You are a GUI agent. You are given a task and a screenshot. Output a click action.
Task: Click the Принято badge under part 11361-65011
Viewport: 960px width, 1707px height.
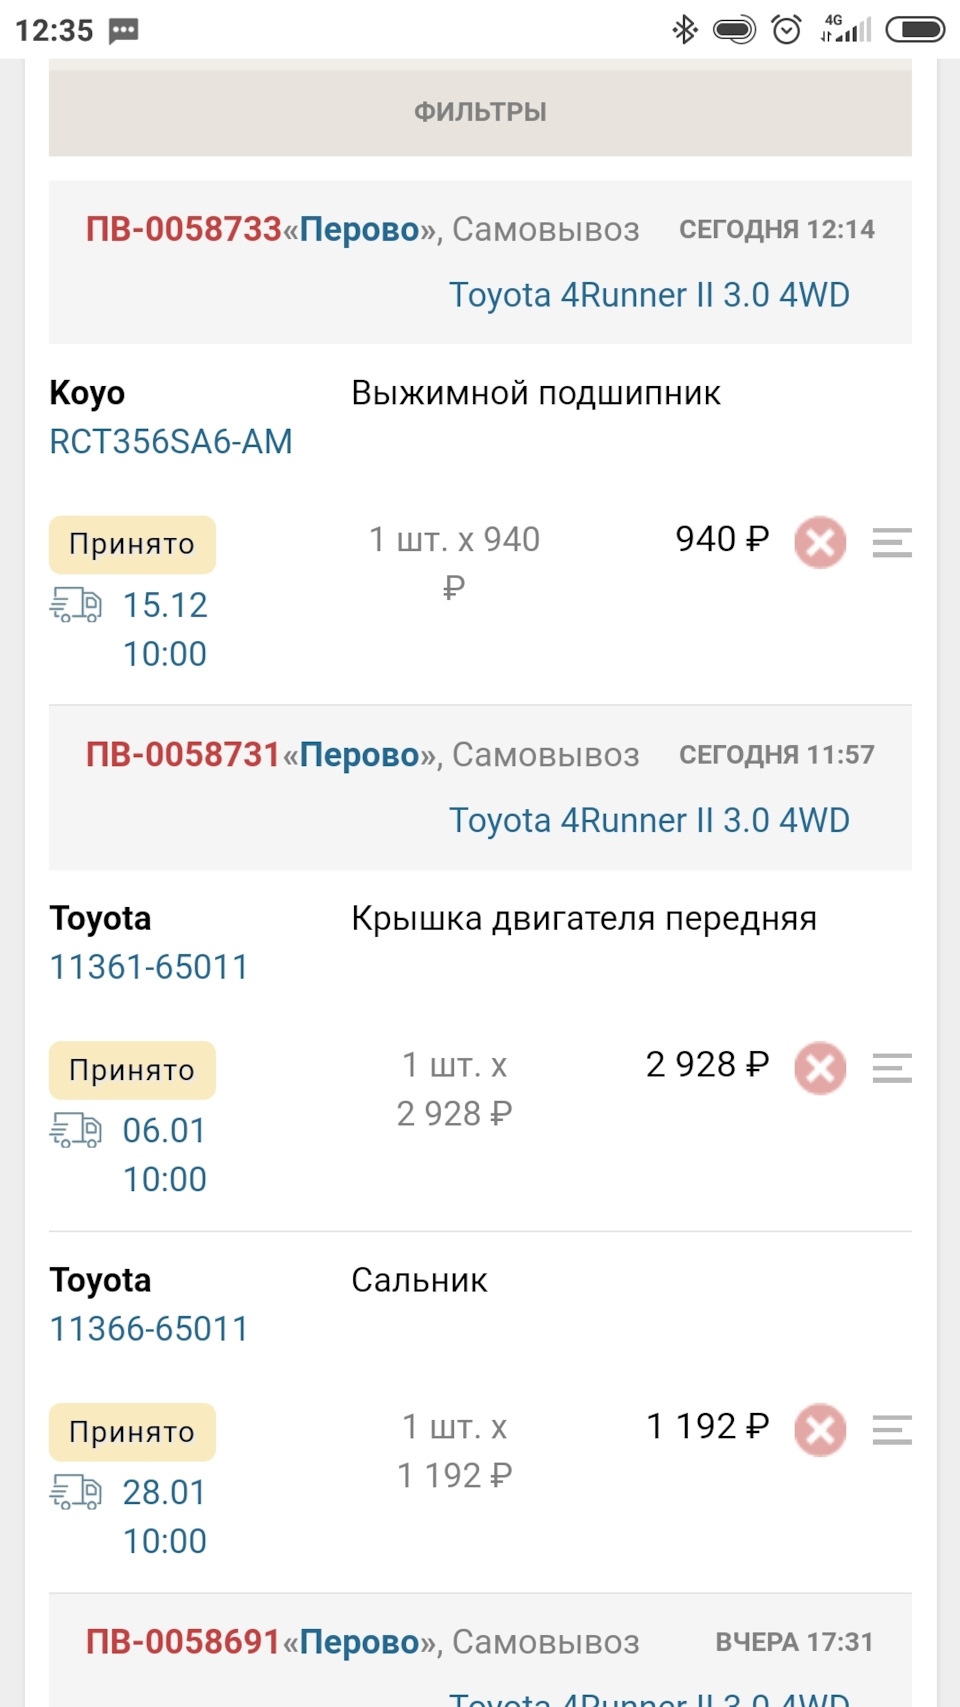click(x=132, y=1069)
